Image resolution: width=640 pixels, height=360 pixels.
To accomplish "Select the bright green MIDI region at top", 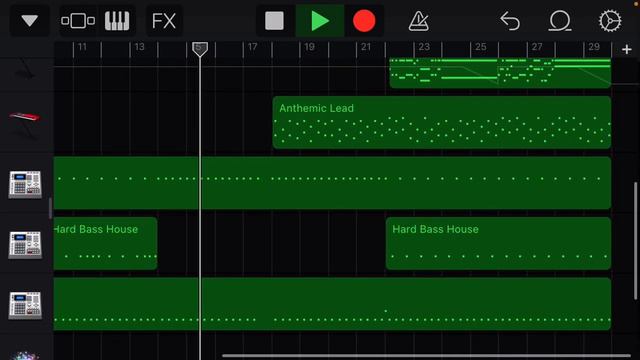I will coord(500,73).
